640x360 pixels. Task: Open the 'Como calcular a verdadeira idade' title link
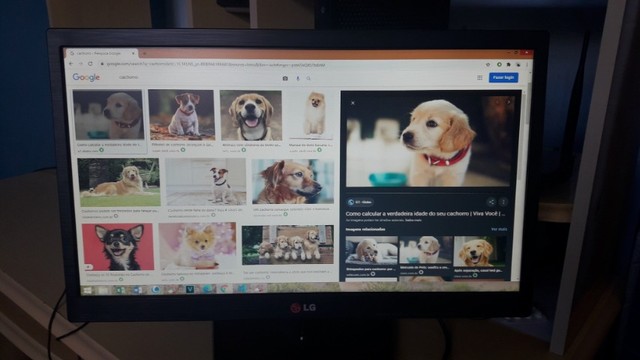point(425,213)
